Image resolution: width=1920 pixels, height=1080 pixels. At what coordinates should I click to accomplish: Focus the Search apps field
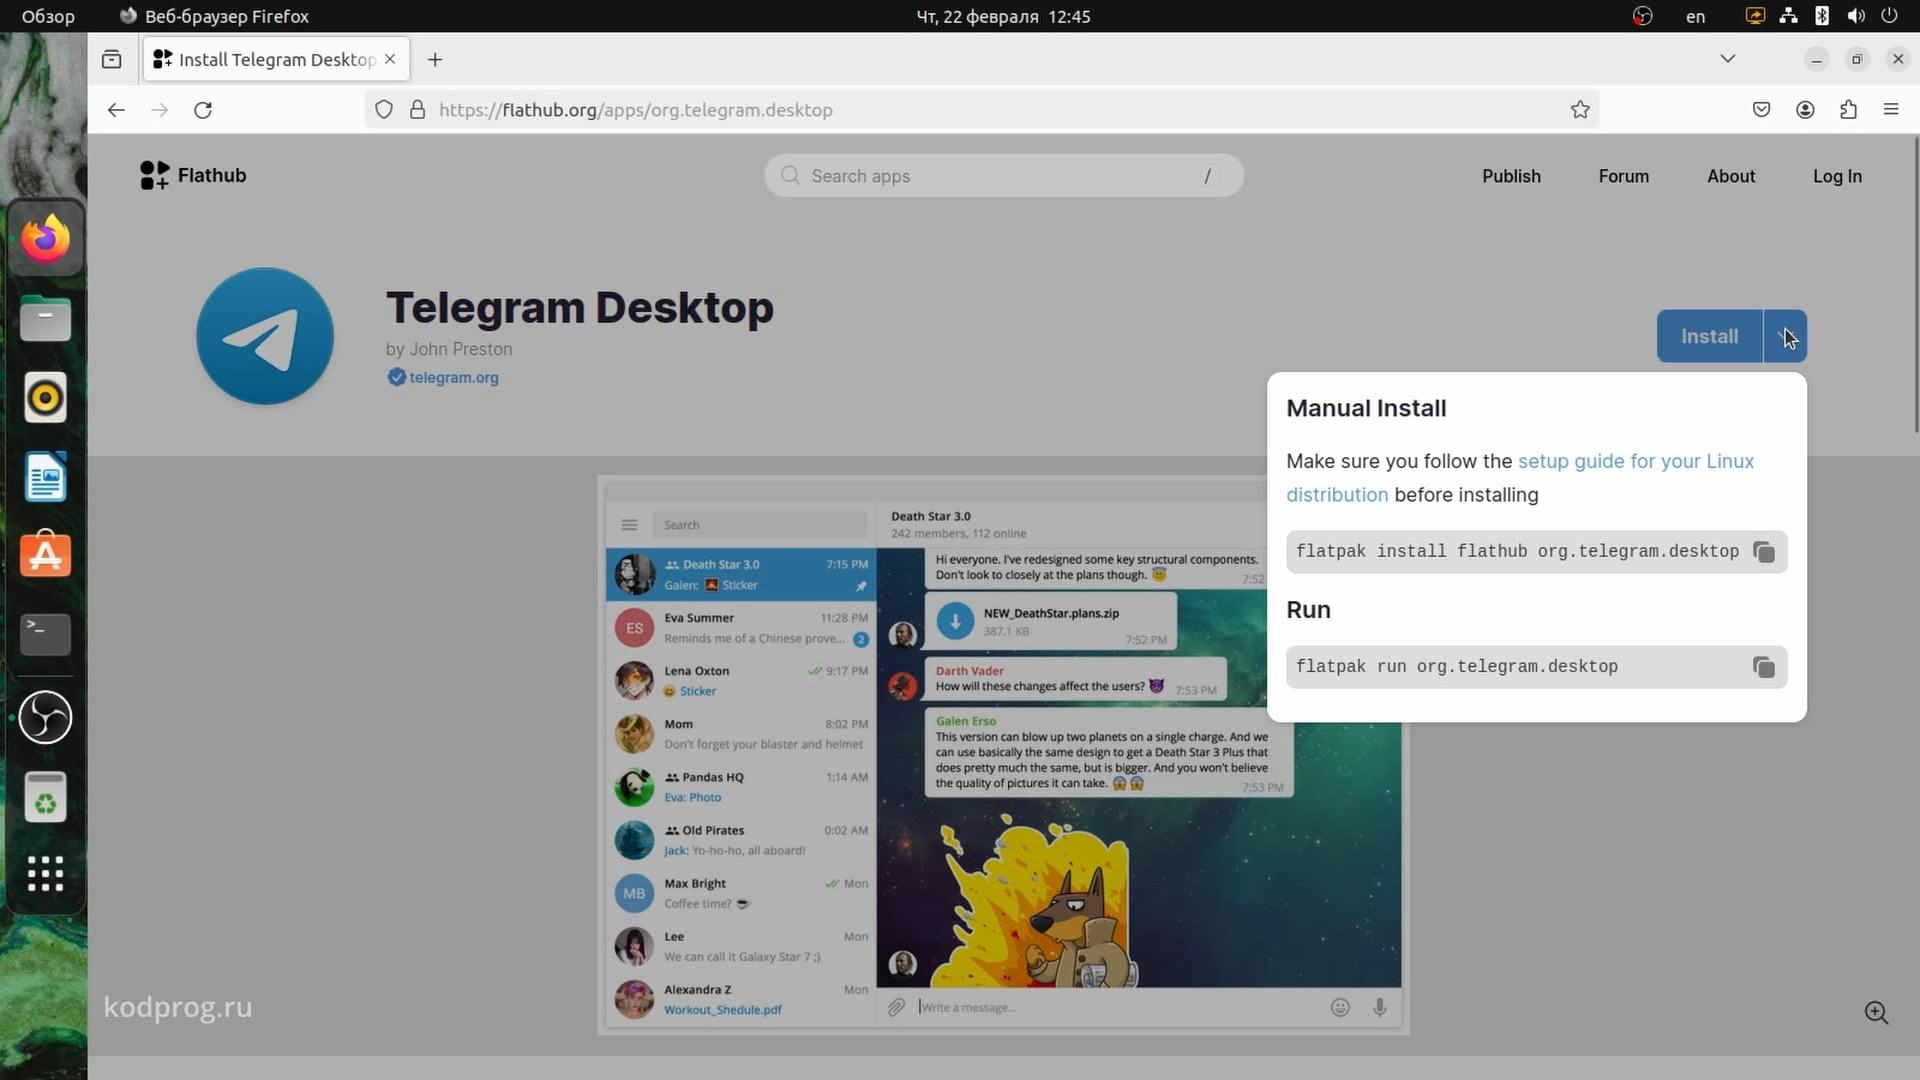(x=1004, y=176)
